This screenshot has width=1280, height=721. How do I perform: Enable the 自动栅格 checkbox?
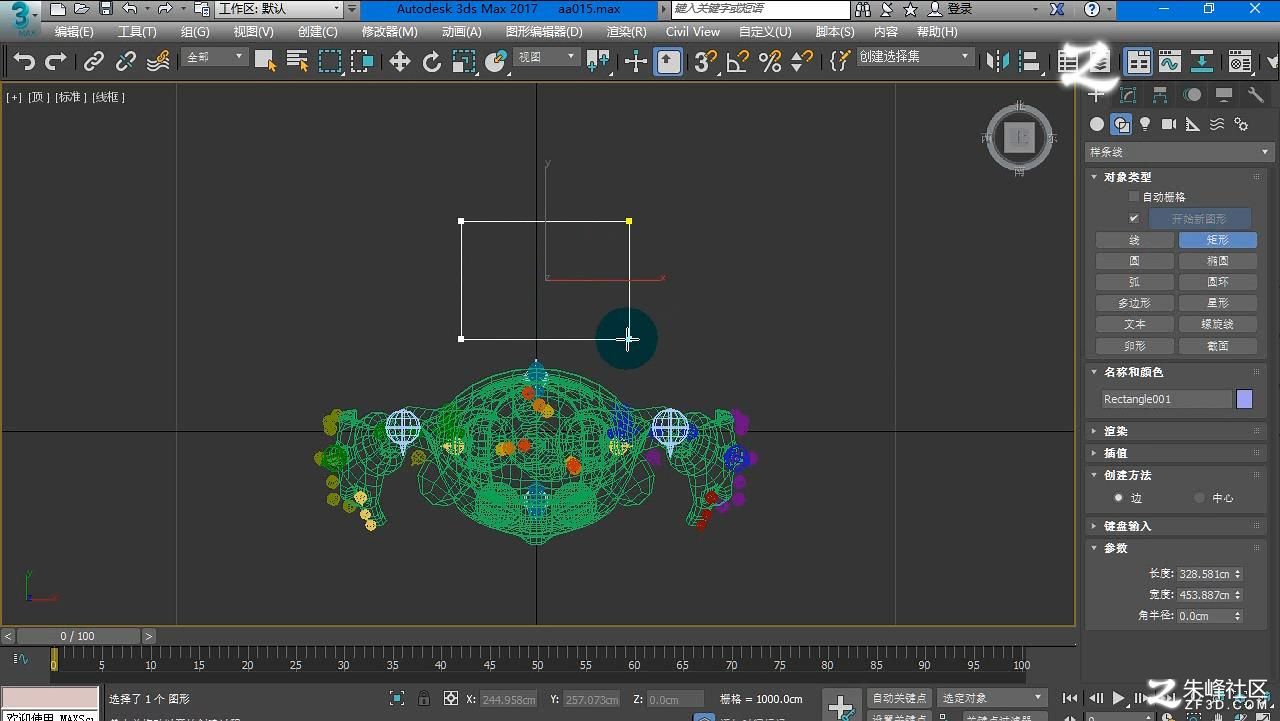pos(1134,197)
